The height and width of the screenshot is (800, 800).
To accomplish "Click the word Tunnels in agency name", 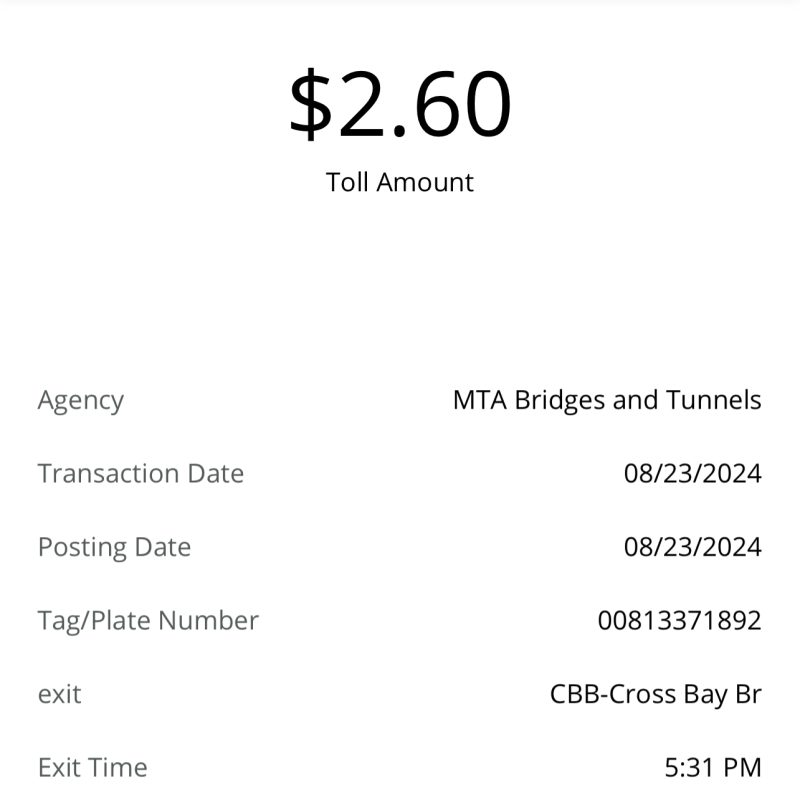I will click(x=714, y=400).
